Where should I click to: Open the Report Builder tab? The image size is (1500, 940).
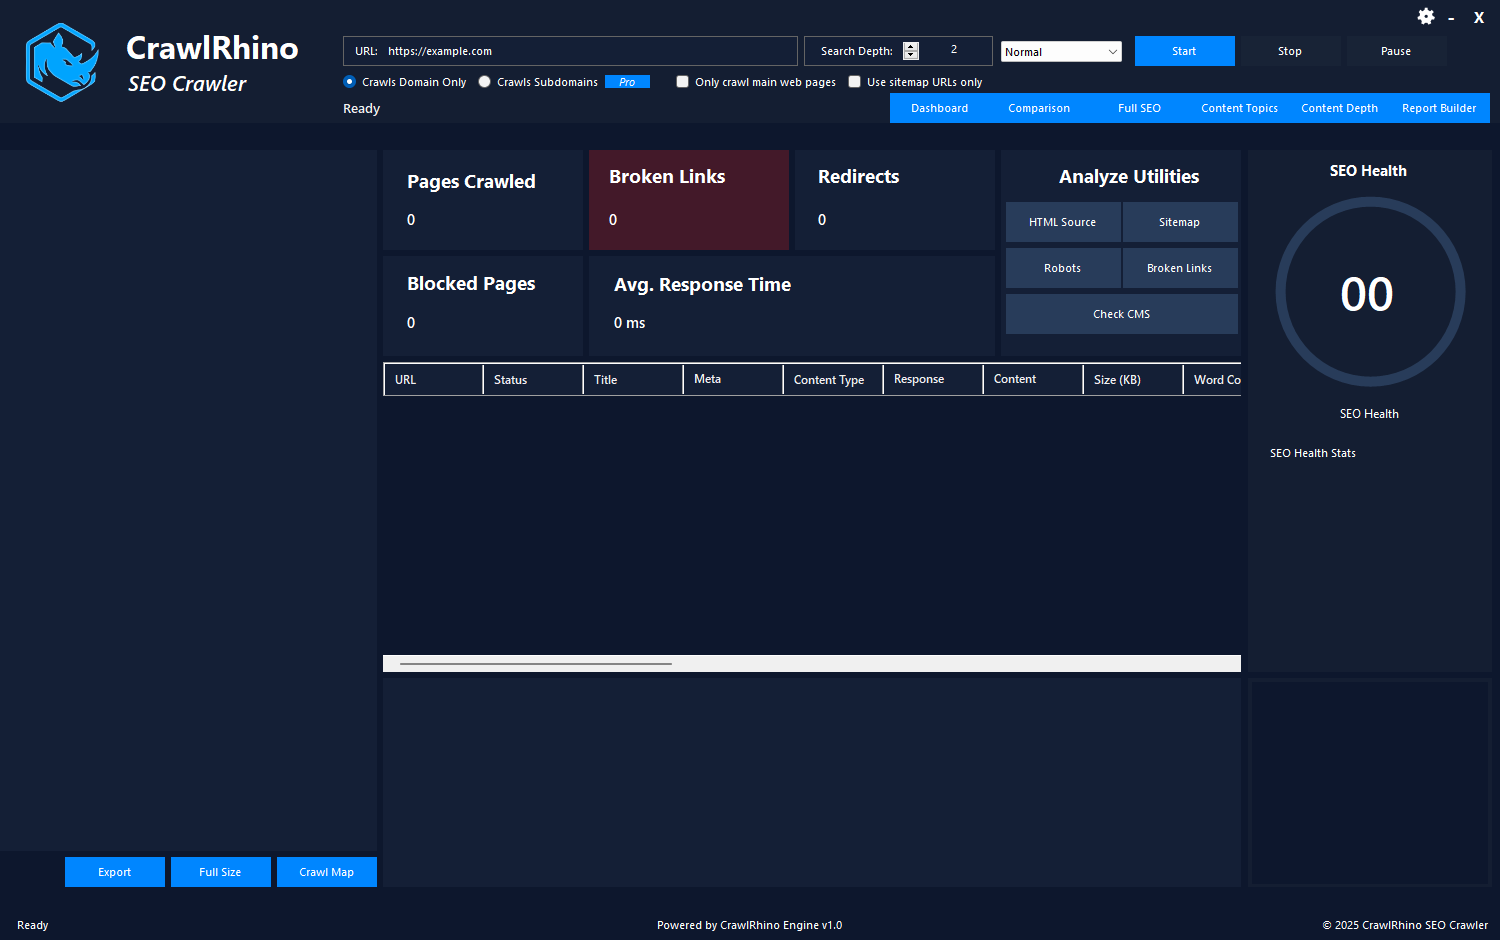pyautogui.click(x=1439, y=107)
